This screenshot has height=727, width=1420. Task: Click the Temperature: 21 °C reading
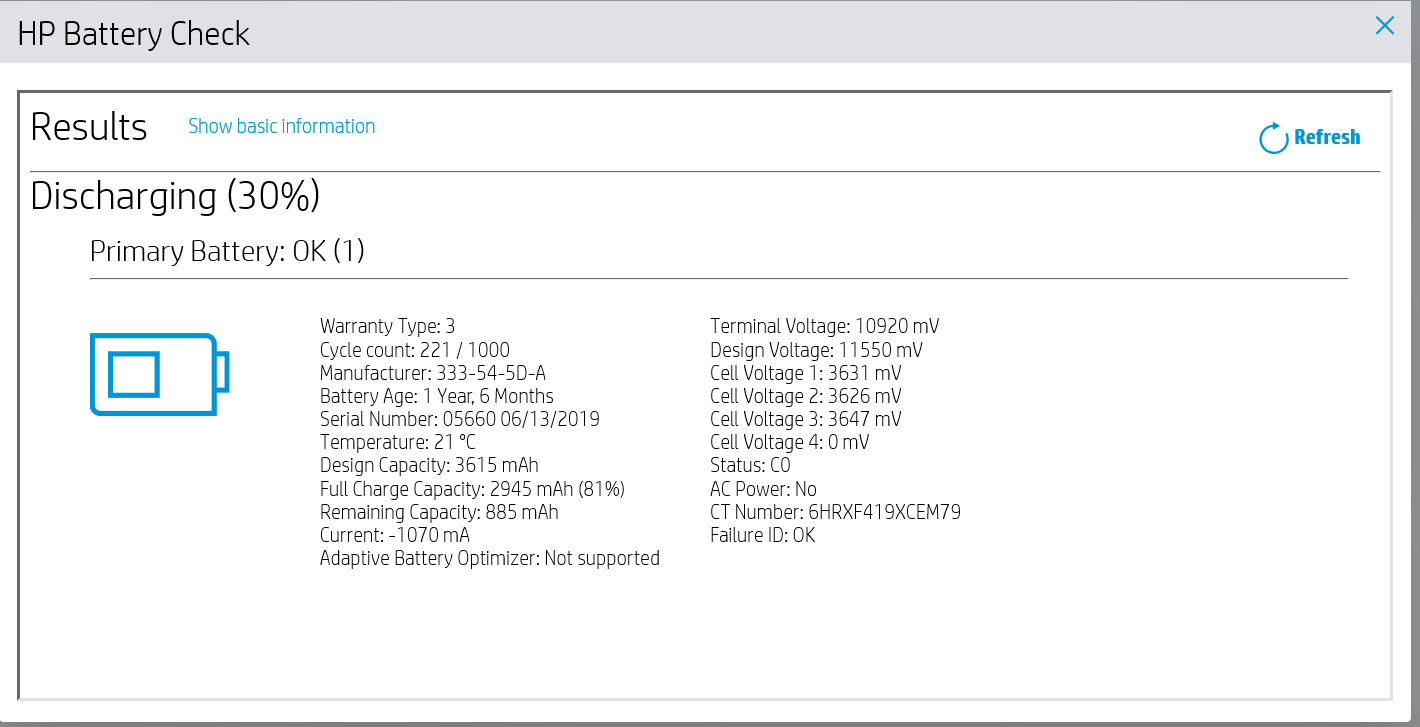(x=398, y=442)
